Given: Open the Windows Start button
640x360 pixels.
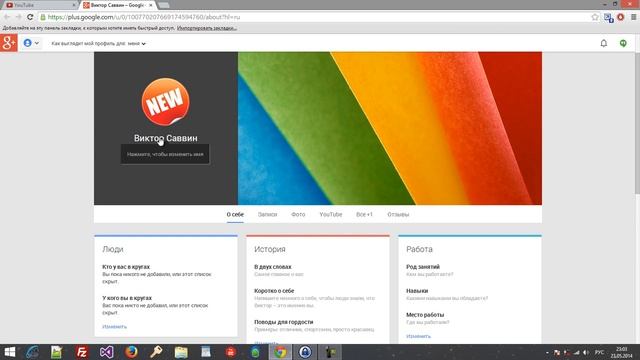Looking at the screenshot, I should tap(9, 352).
